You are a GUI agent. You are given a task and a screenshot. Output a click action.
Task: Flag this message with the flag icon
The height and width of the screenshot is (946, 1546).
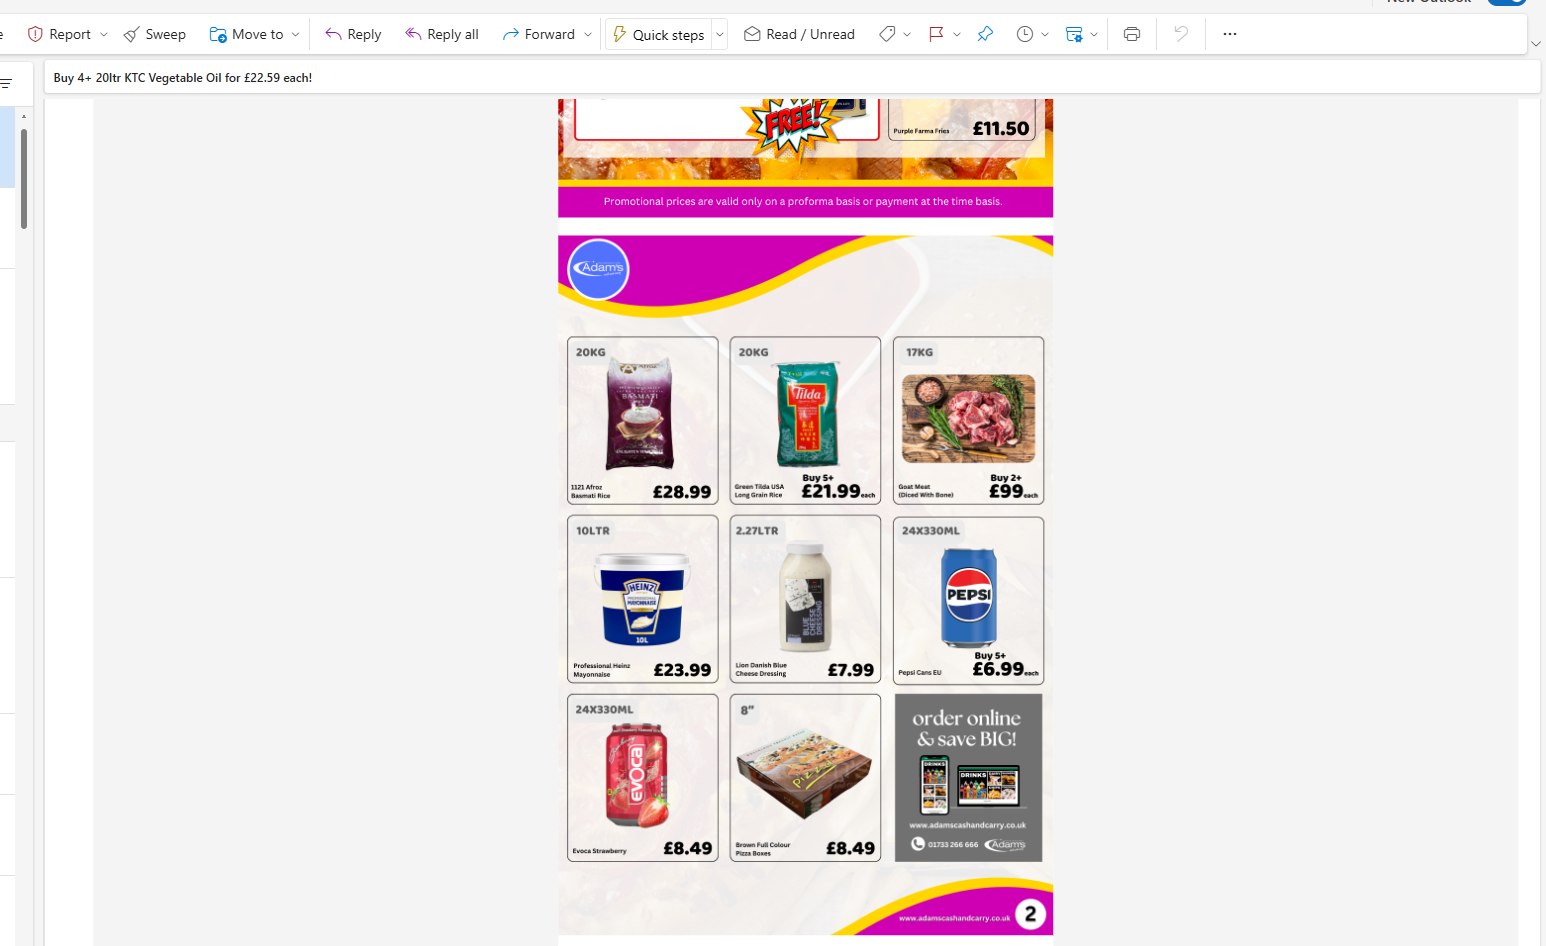(x=936, y=34)
